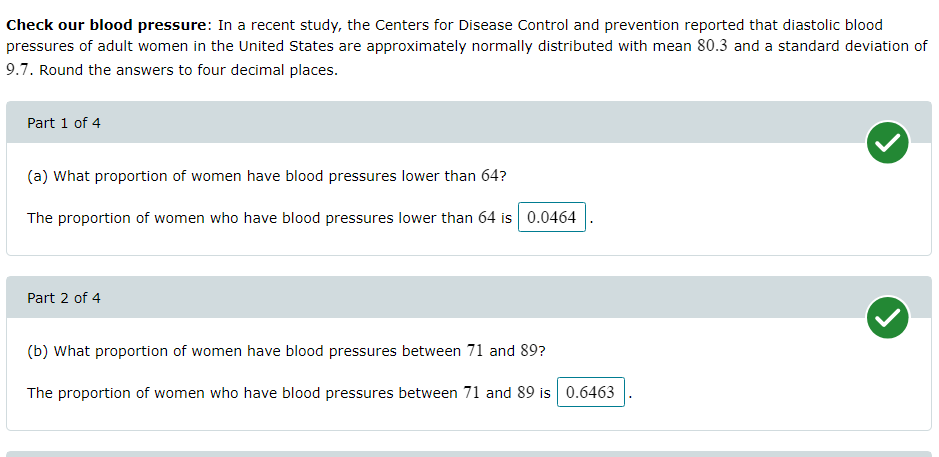Click the Round the answers to four decimal places text
The height and width of the screenshot is (457, 939).
[x=189, y=70]
